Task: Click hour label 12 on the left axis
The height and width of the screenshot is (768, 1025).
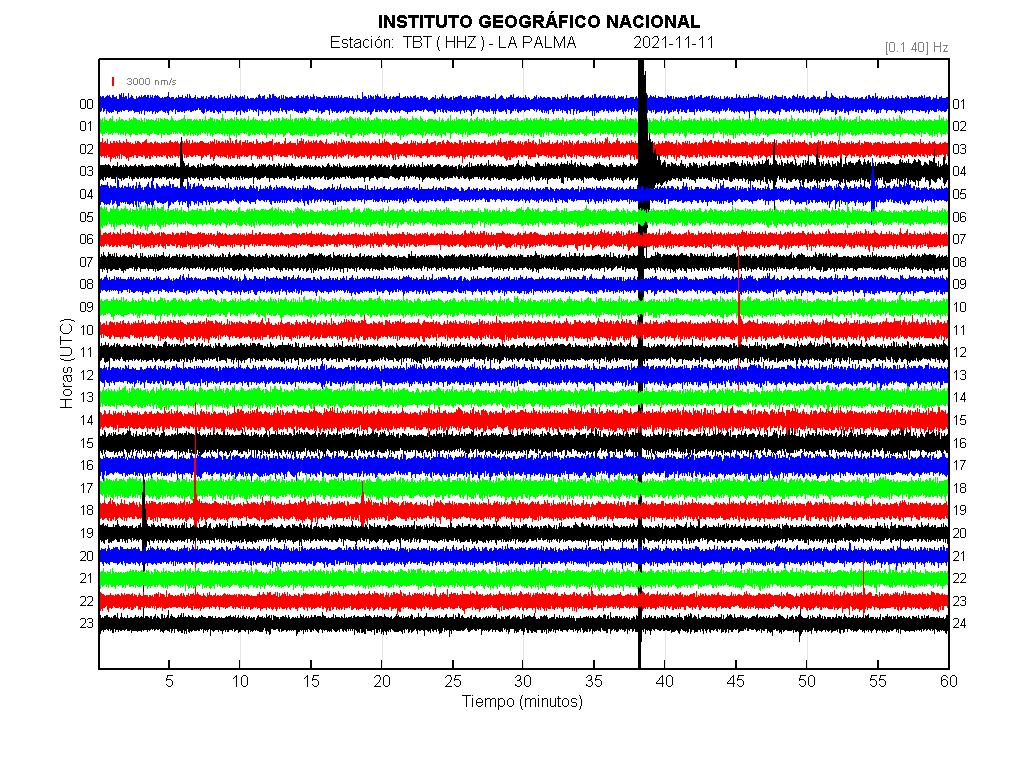Action: [87, 375]
